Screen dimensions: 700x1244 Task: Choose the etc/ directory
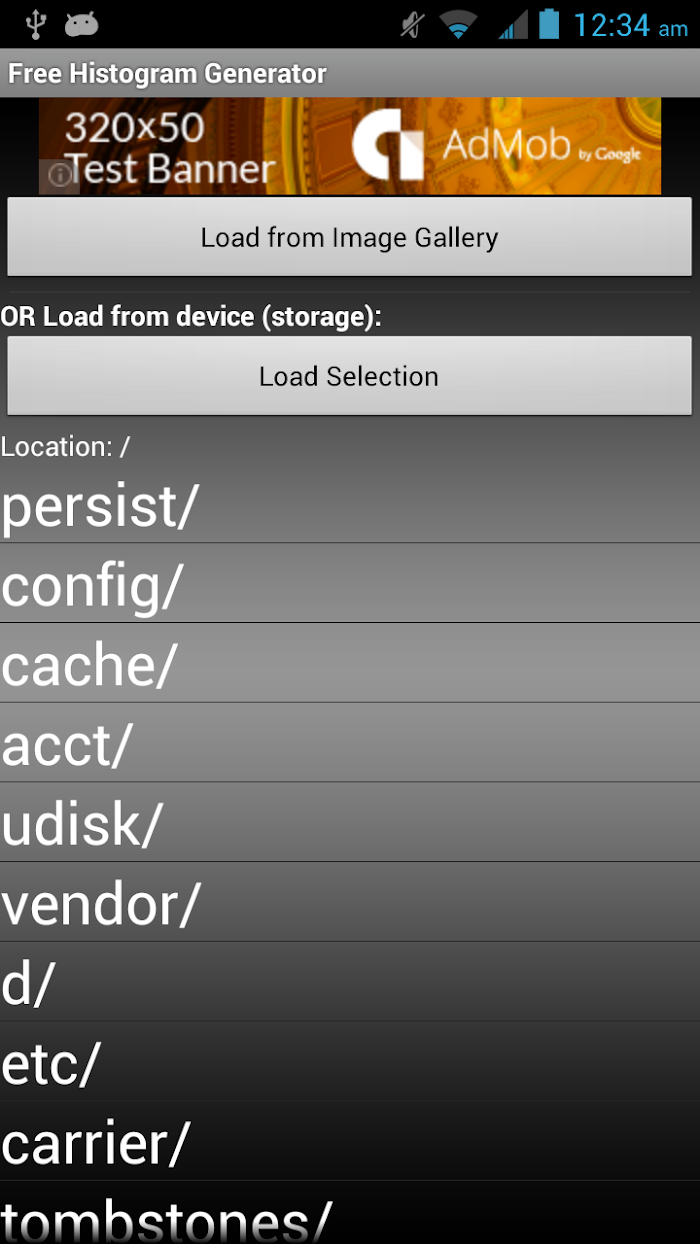[350, 1062]
